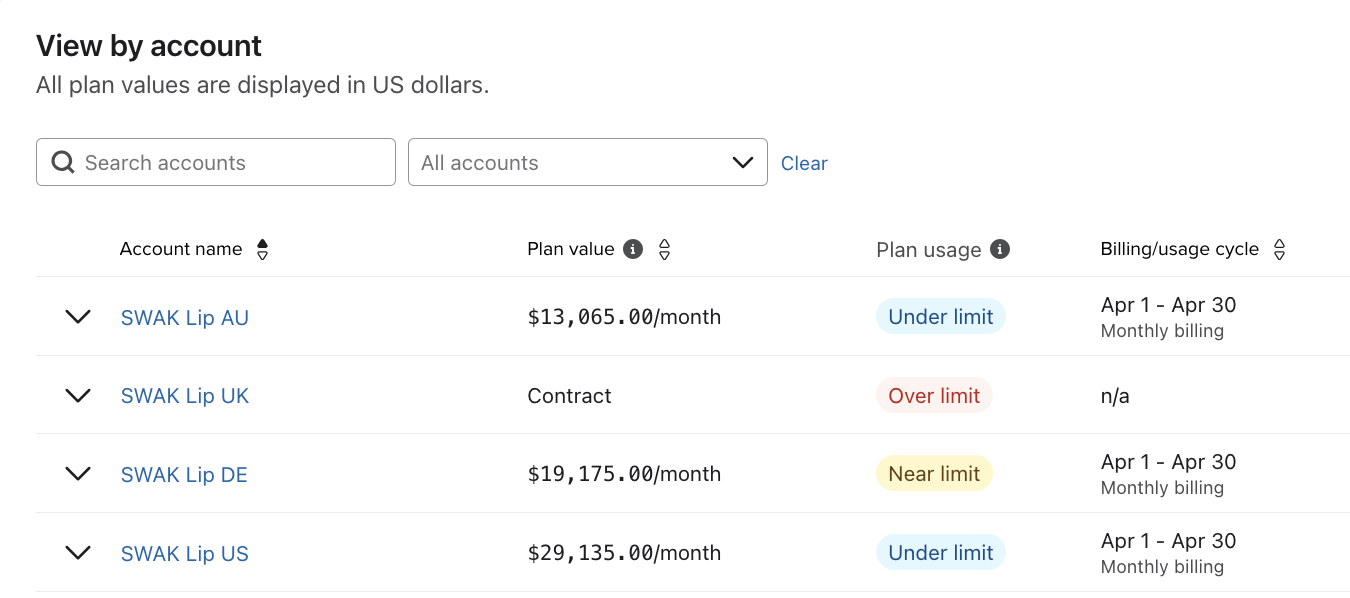1350x598 pixels.
Task: Expand the SWAK Lip US row
Action: tap(78, 553)
